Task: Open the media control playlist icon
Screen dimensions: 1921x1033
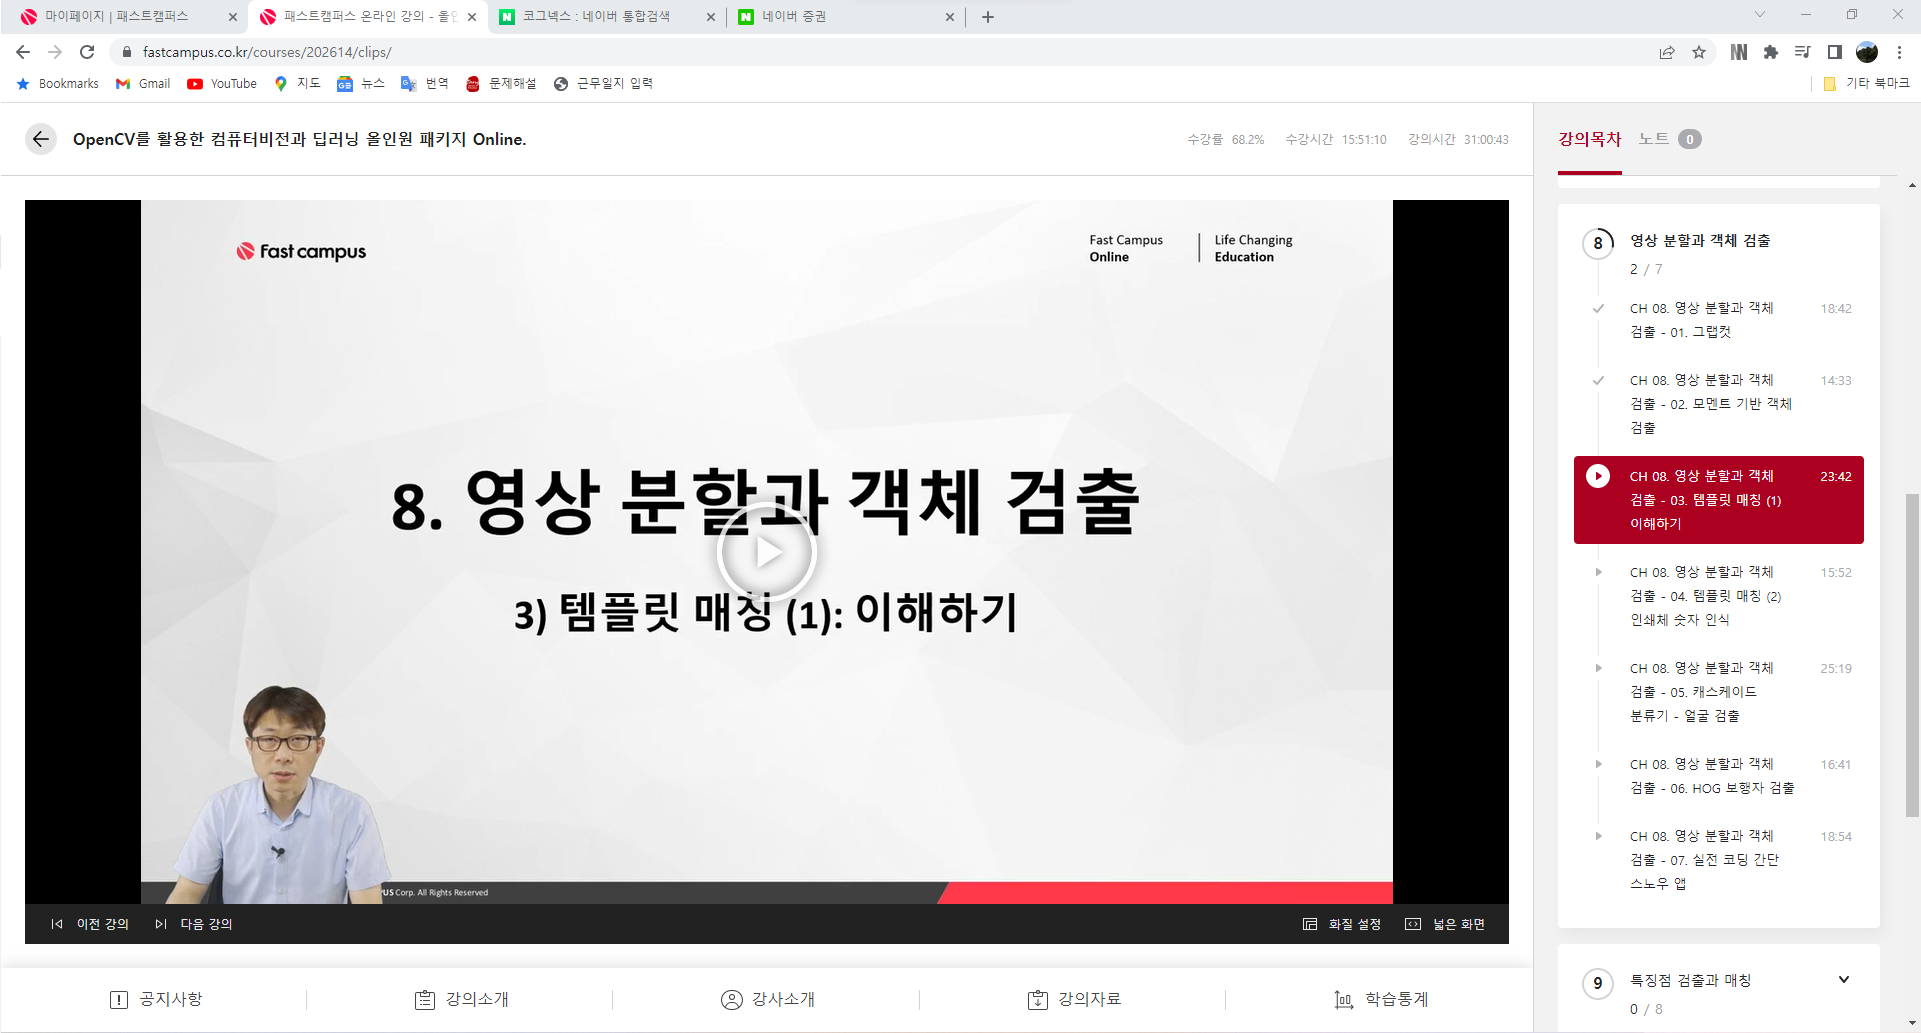Action: [1803, 52]
